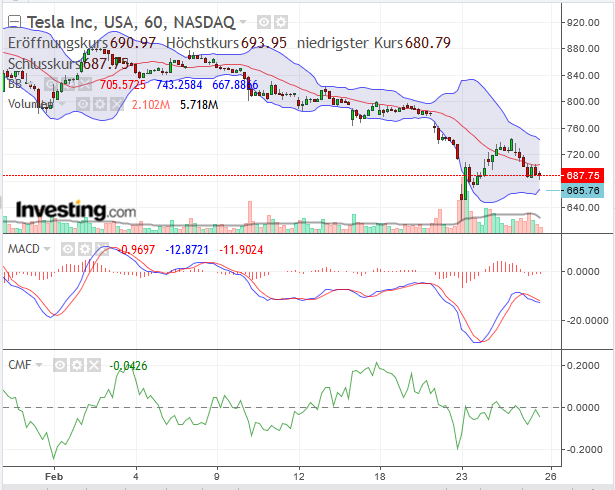The width and height of the screenshot is (615, 490).
Task: Toggle BB indicator visibility eye
Action: tap(51, 84)
